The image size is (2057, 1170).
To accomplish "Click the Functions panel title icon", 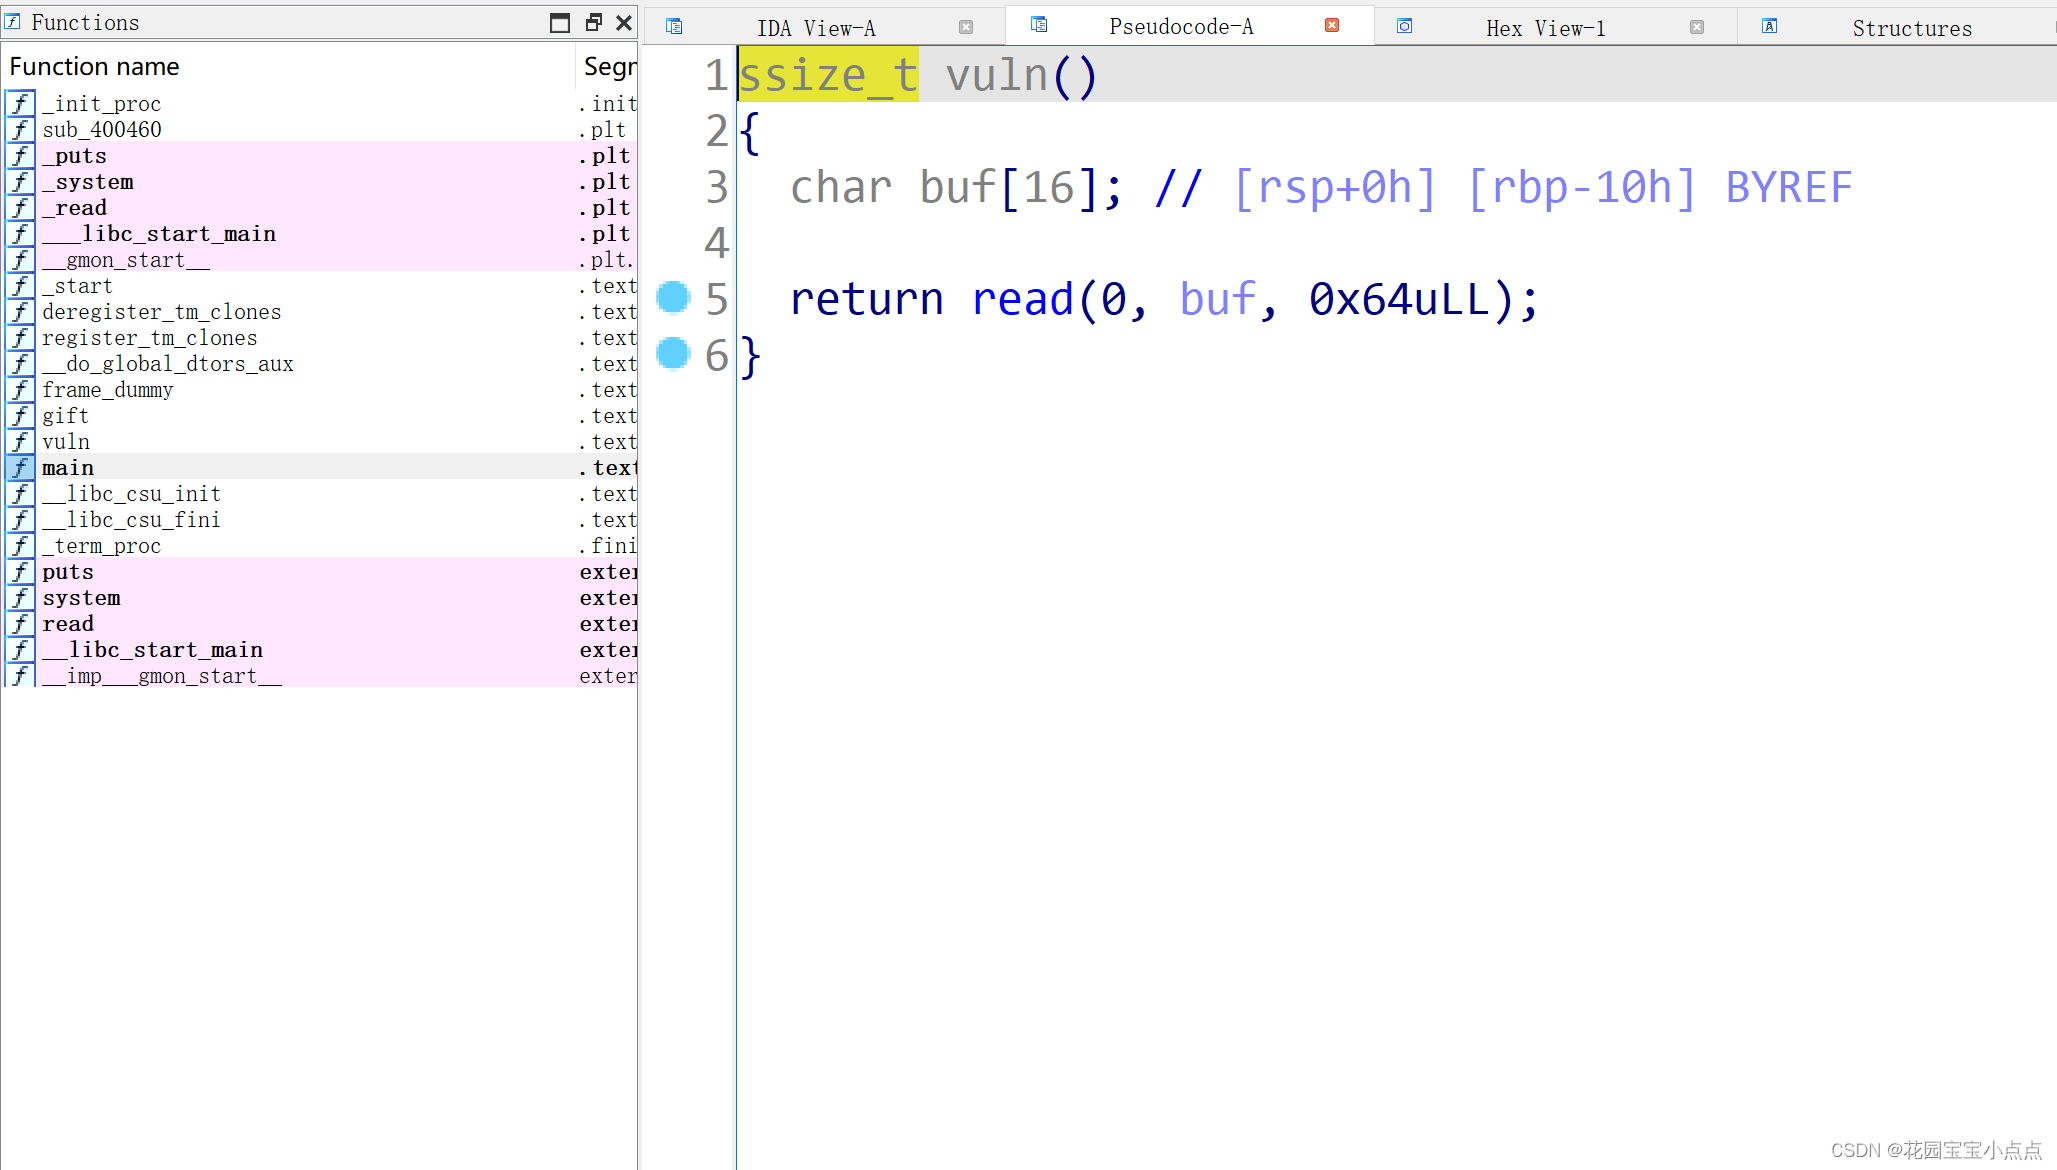I will (13, 21).
